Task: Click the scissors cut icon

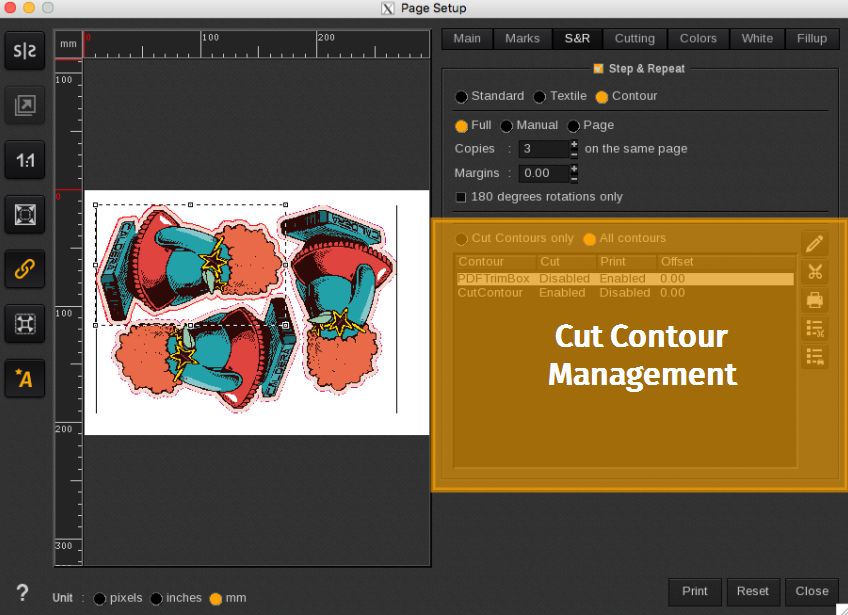Action: pos(815,271)
